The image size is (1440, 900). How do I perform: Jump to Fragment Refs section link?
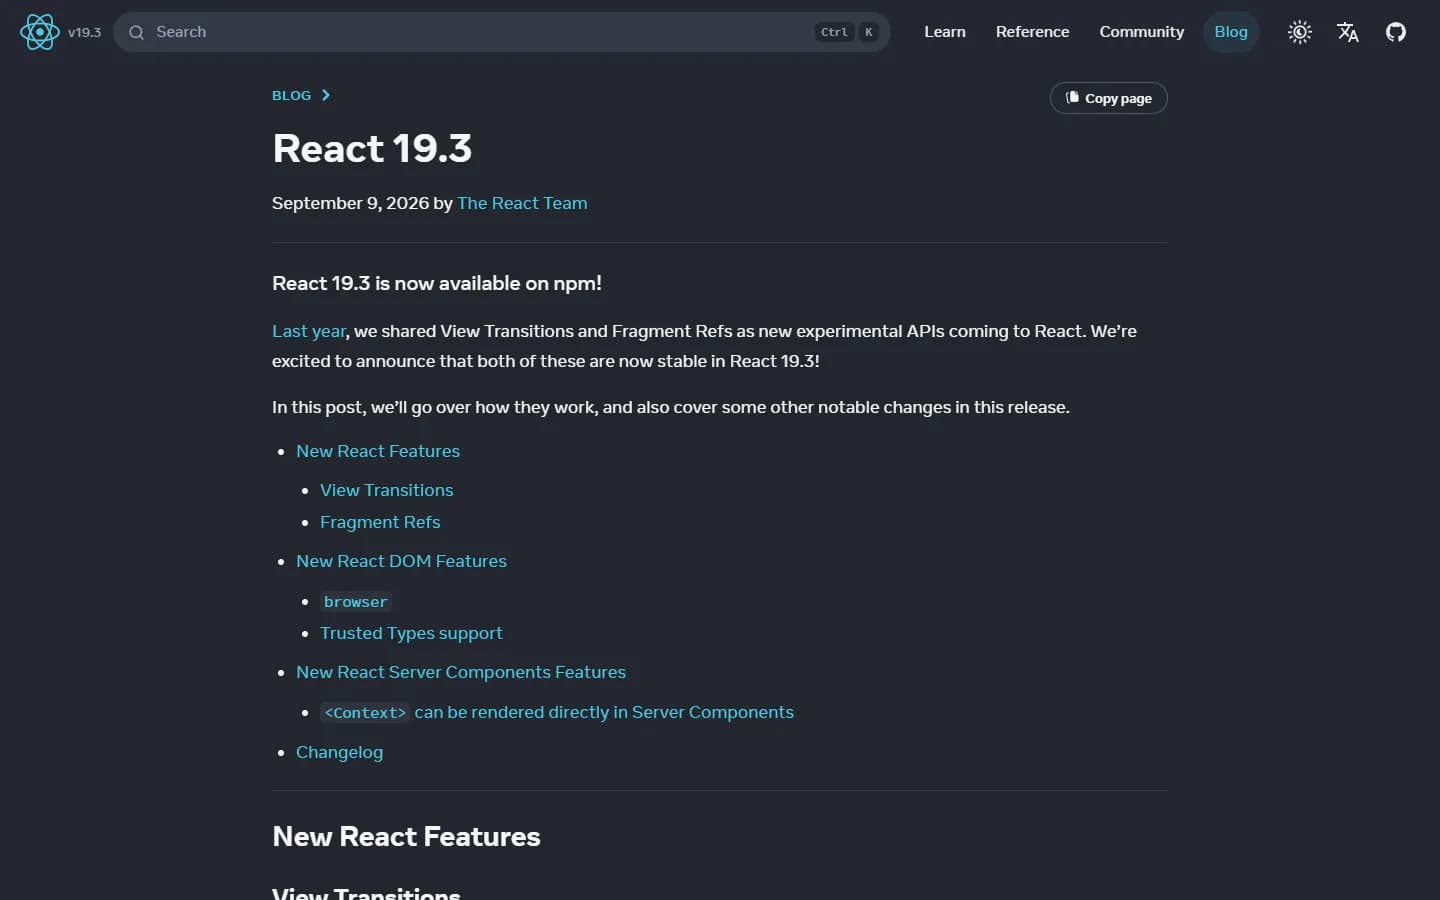(380, 522)
